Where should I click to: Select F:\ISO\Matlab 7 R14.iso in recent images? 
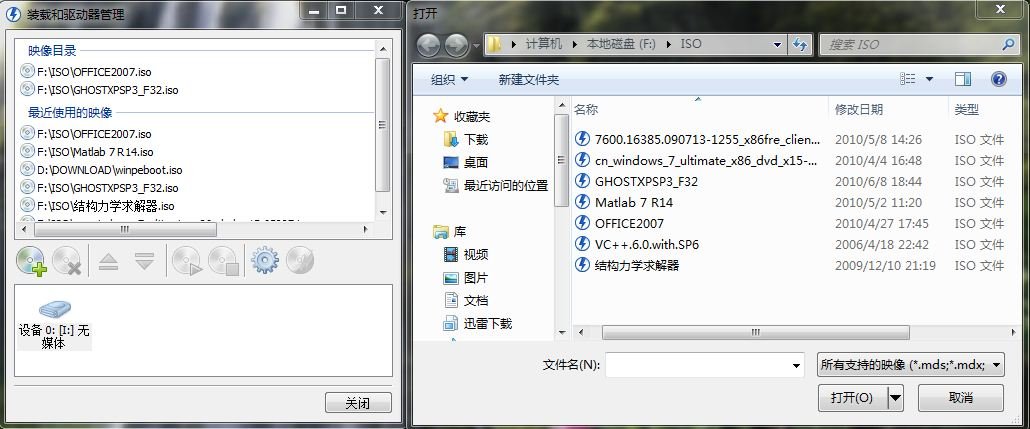tap(87, 152)
